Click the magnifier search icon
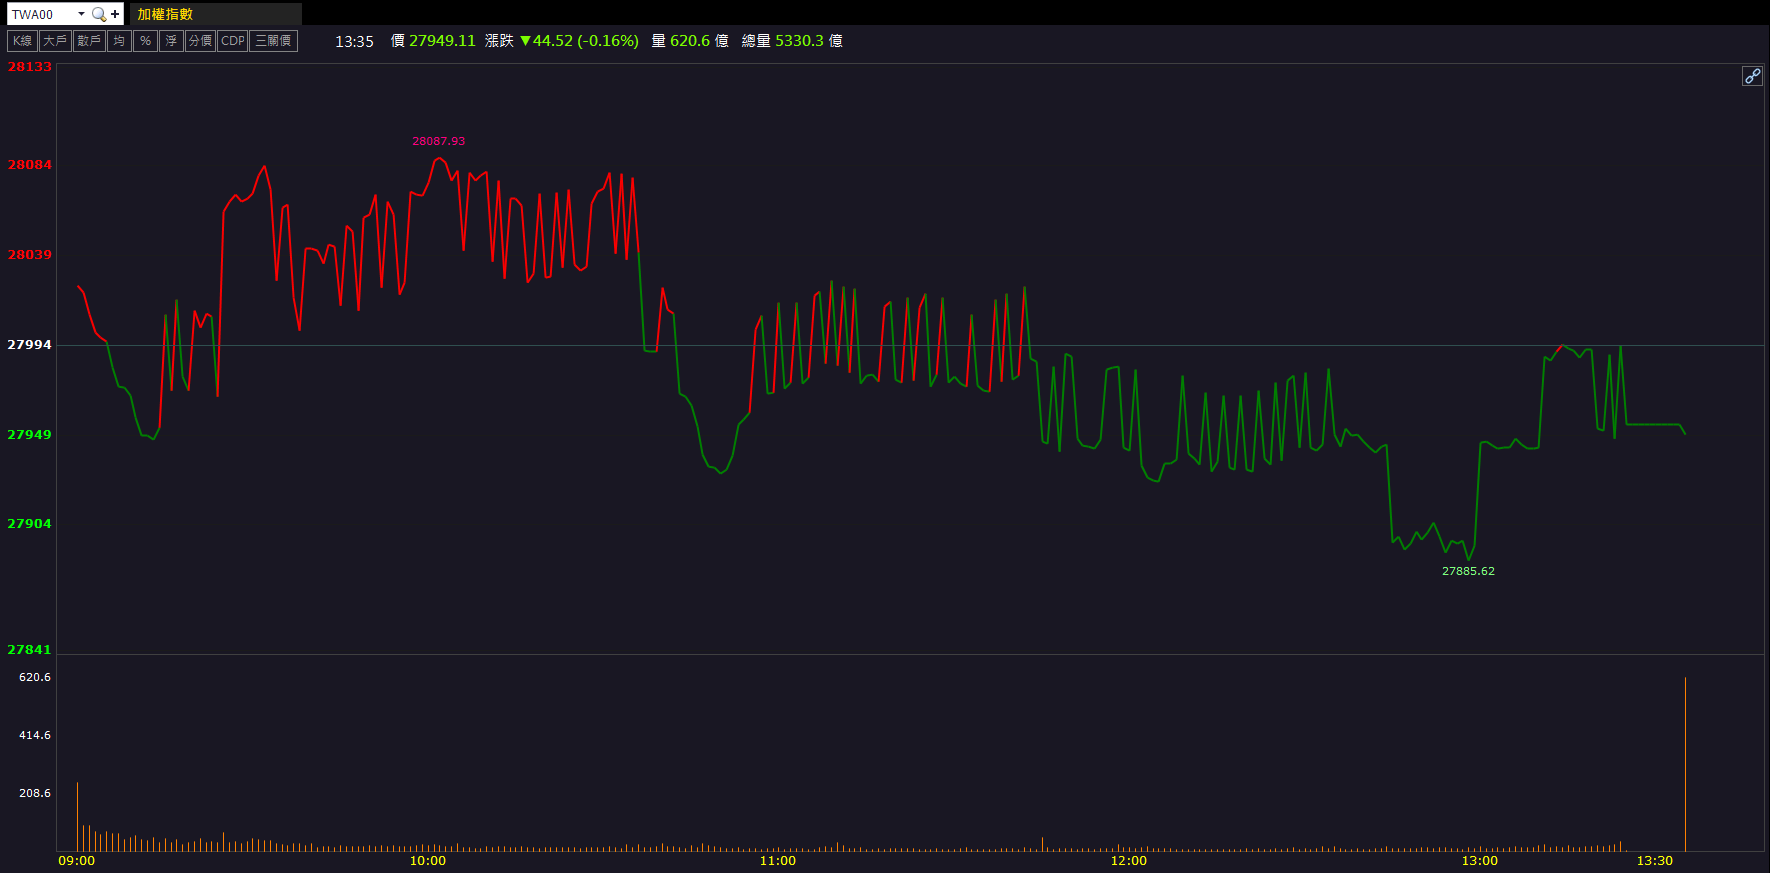The height and width of the screenshot is (873, 1770). (98, 14)
